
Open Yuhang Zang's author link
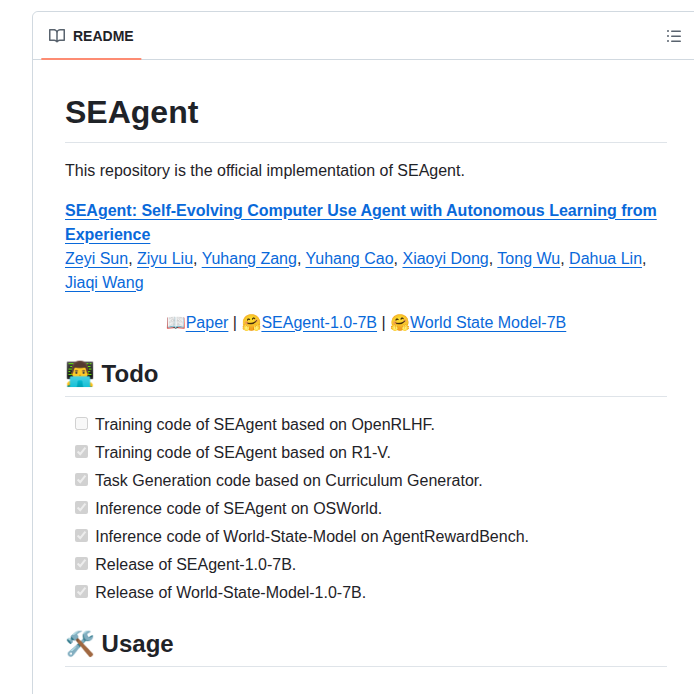(249, 258)
